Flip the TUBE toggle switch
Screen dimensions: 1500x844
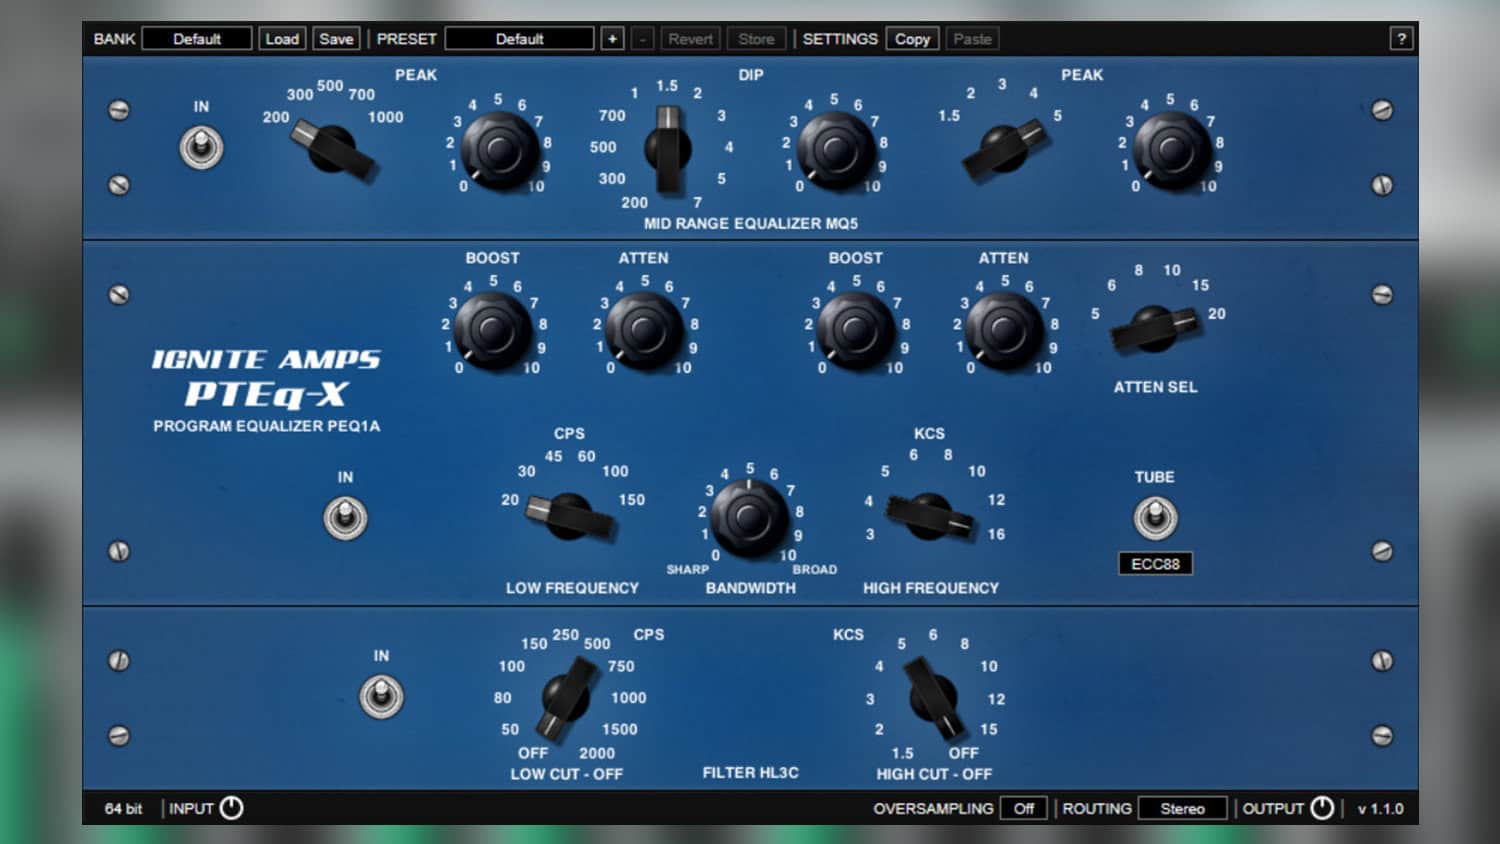click(x=1155, y=517)
